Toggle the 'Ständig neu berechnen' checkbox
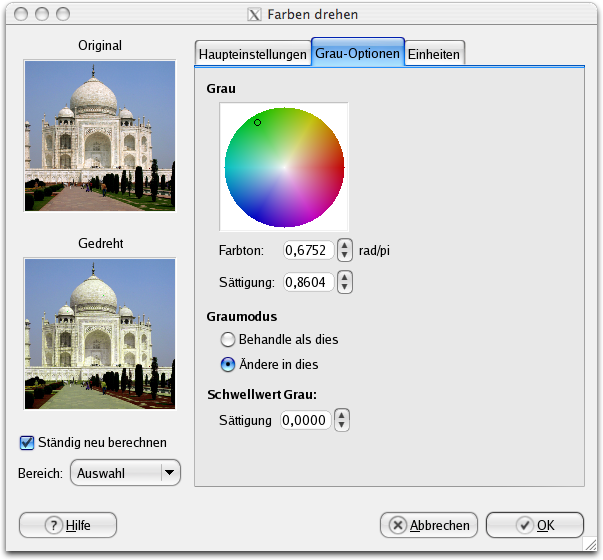 pos(27,443)
